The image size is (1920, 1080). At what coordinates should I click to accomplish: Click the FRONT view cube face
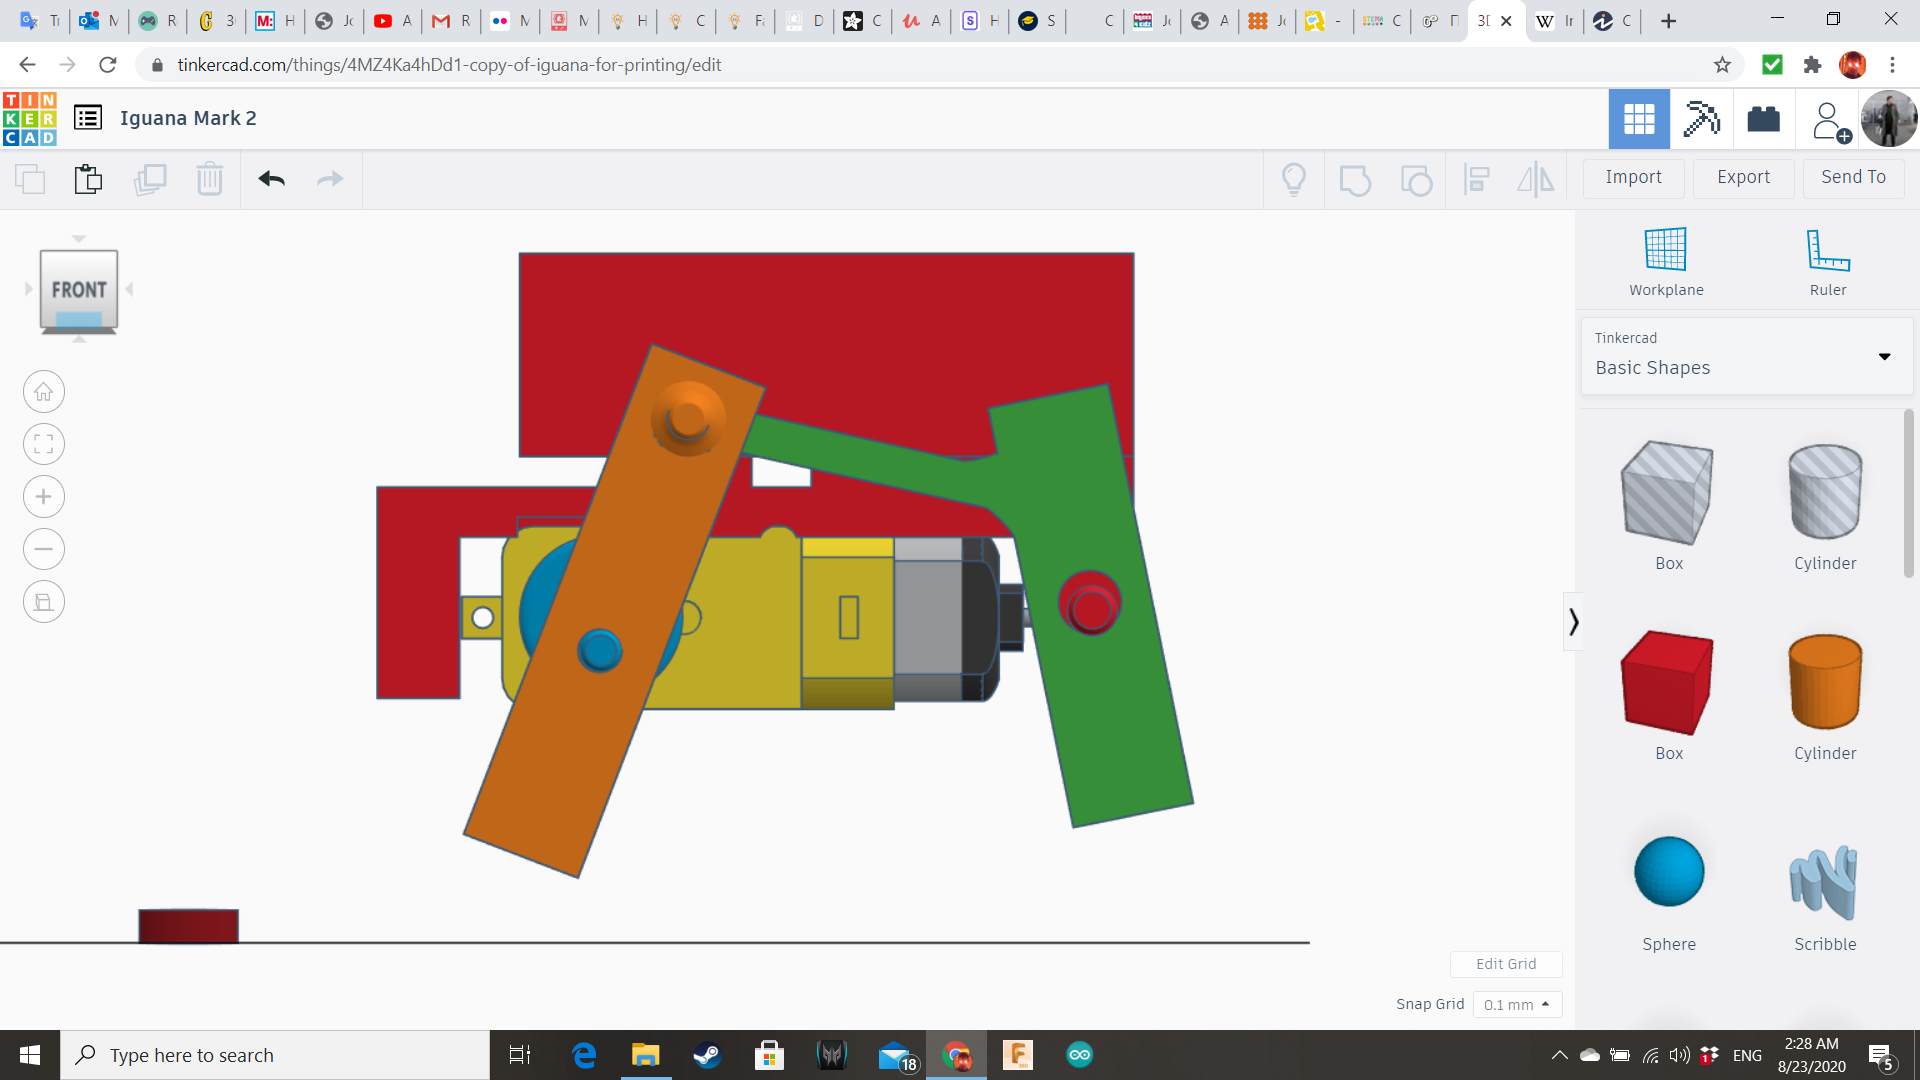79,289
